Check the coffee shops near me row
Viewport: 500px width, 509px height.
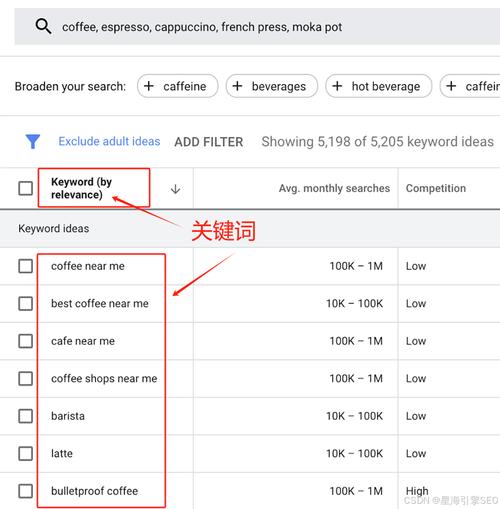26,379
